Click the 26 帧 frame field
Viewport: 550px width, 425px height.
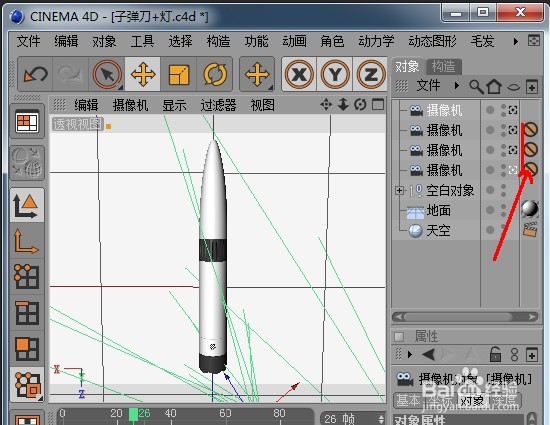(353, 418)
